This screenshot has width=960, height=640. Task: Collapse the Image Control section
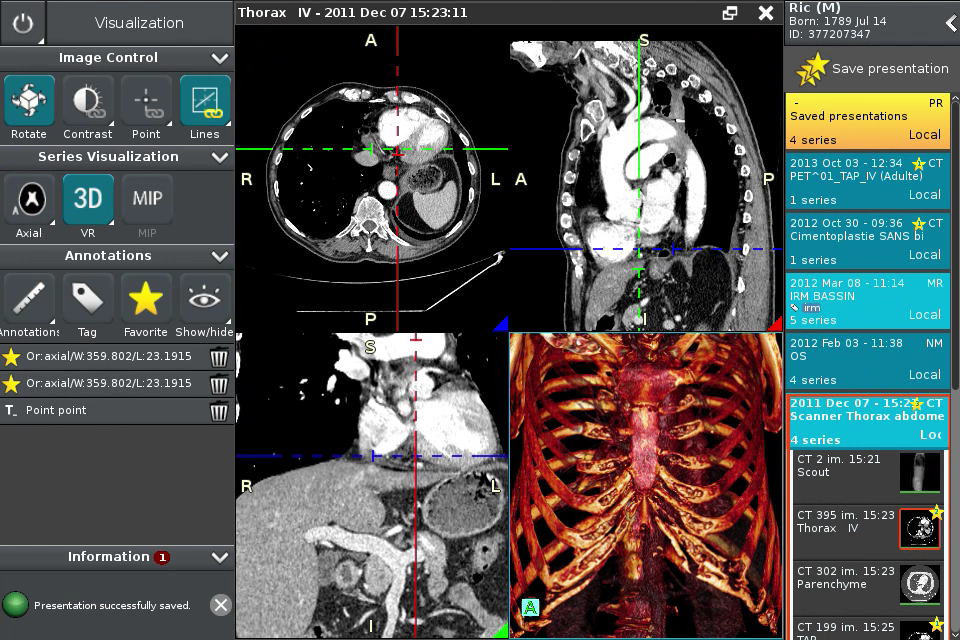click(219, 58)
